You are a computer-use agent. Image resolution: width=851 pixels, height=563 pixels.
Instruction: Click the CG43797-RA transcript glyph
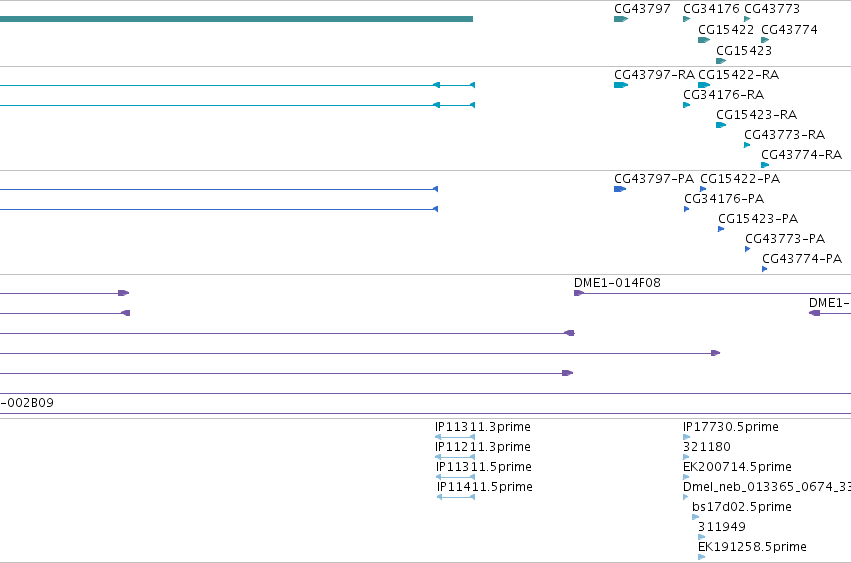coord(621,85)
